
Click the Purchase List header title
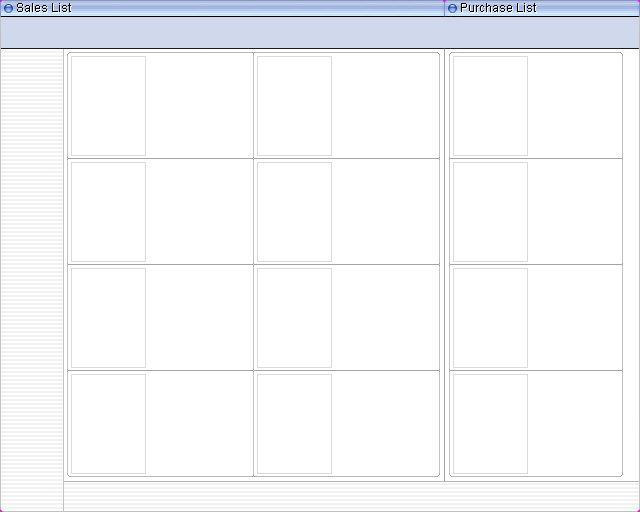click(x=498, y=8)
